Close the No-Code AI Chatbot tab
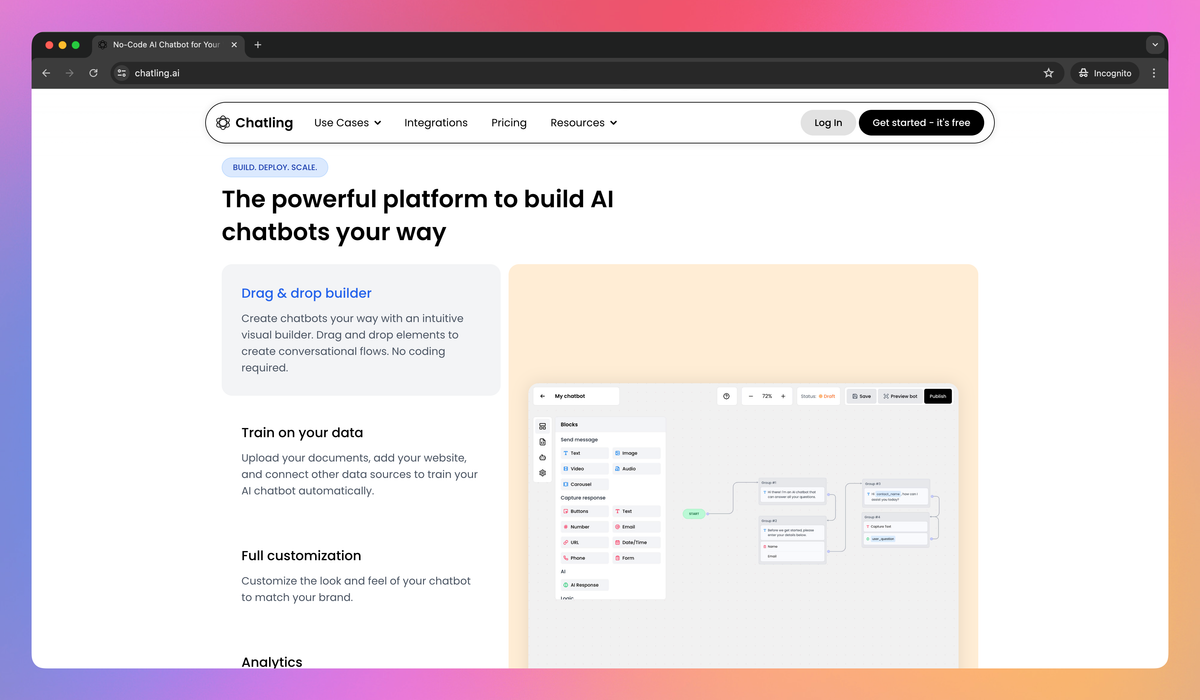The height and width of the screenshot is (700, 1200). pos(234,45)
